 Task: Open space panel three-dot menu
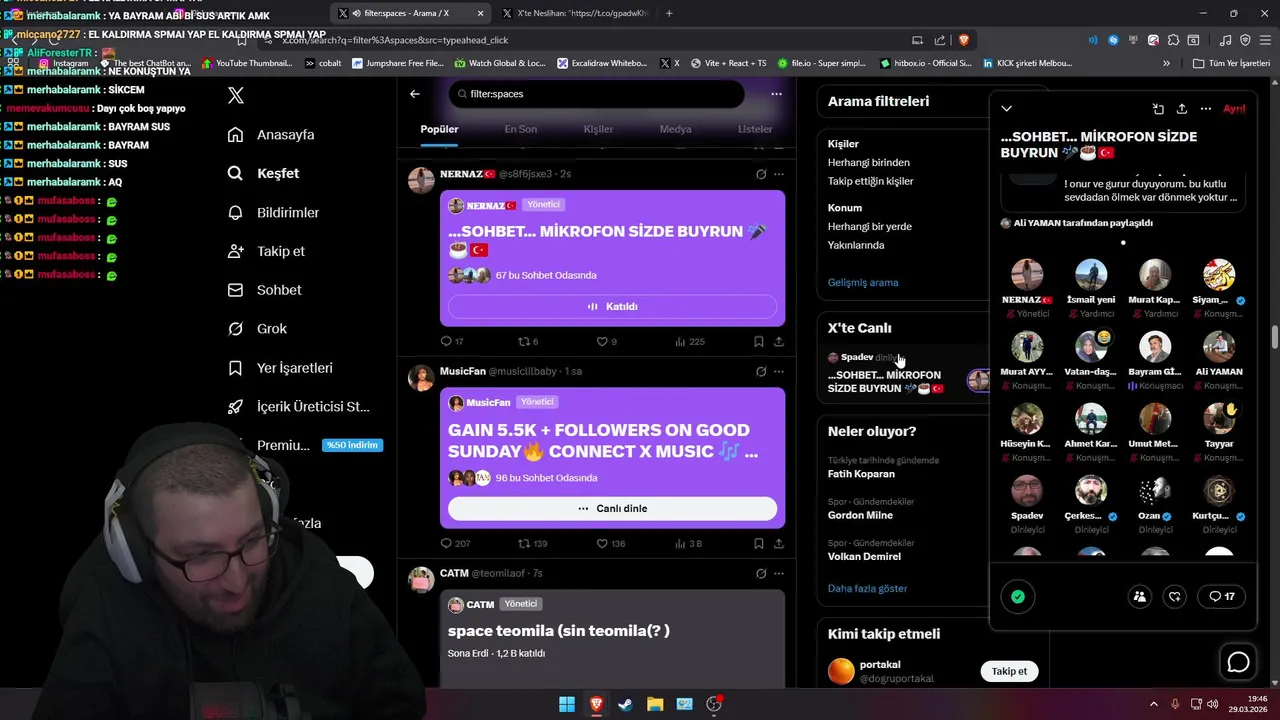click(1206, 108)
